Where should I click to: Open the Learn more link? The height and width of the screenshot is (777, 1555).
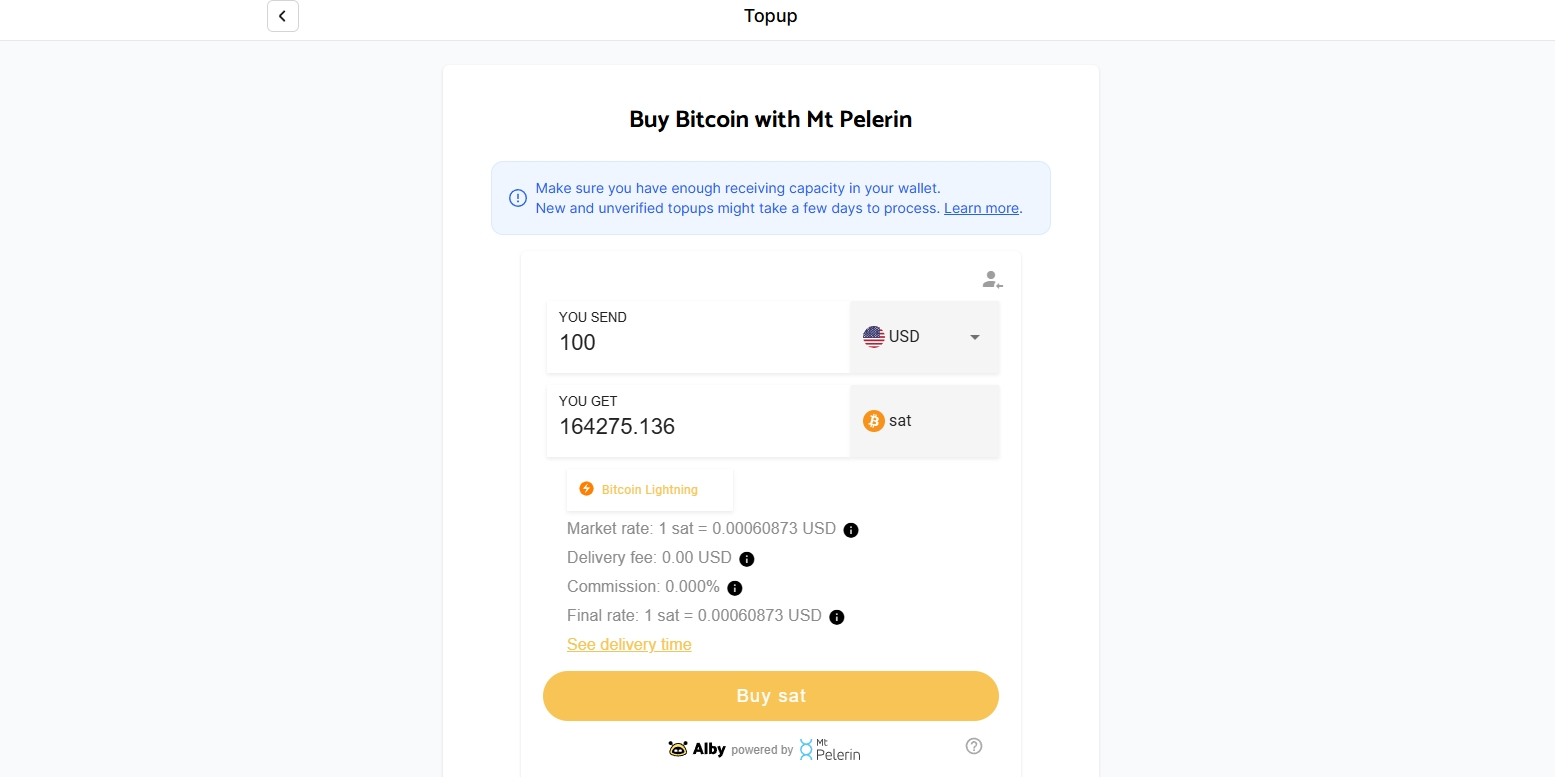(x=981, y=208)
